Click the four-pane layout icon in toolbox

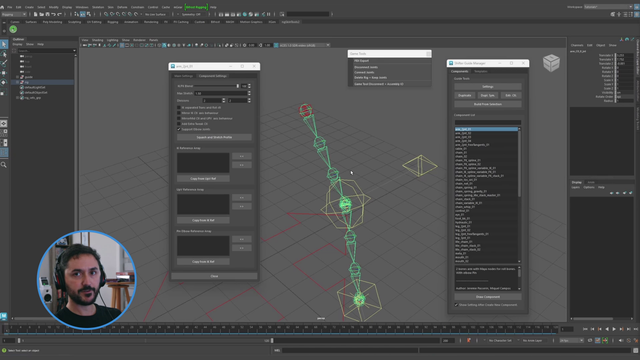coord(4,132)
